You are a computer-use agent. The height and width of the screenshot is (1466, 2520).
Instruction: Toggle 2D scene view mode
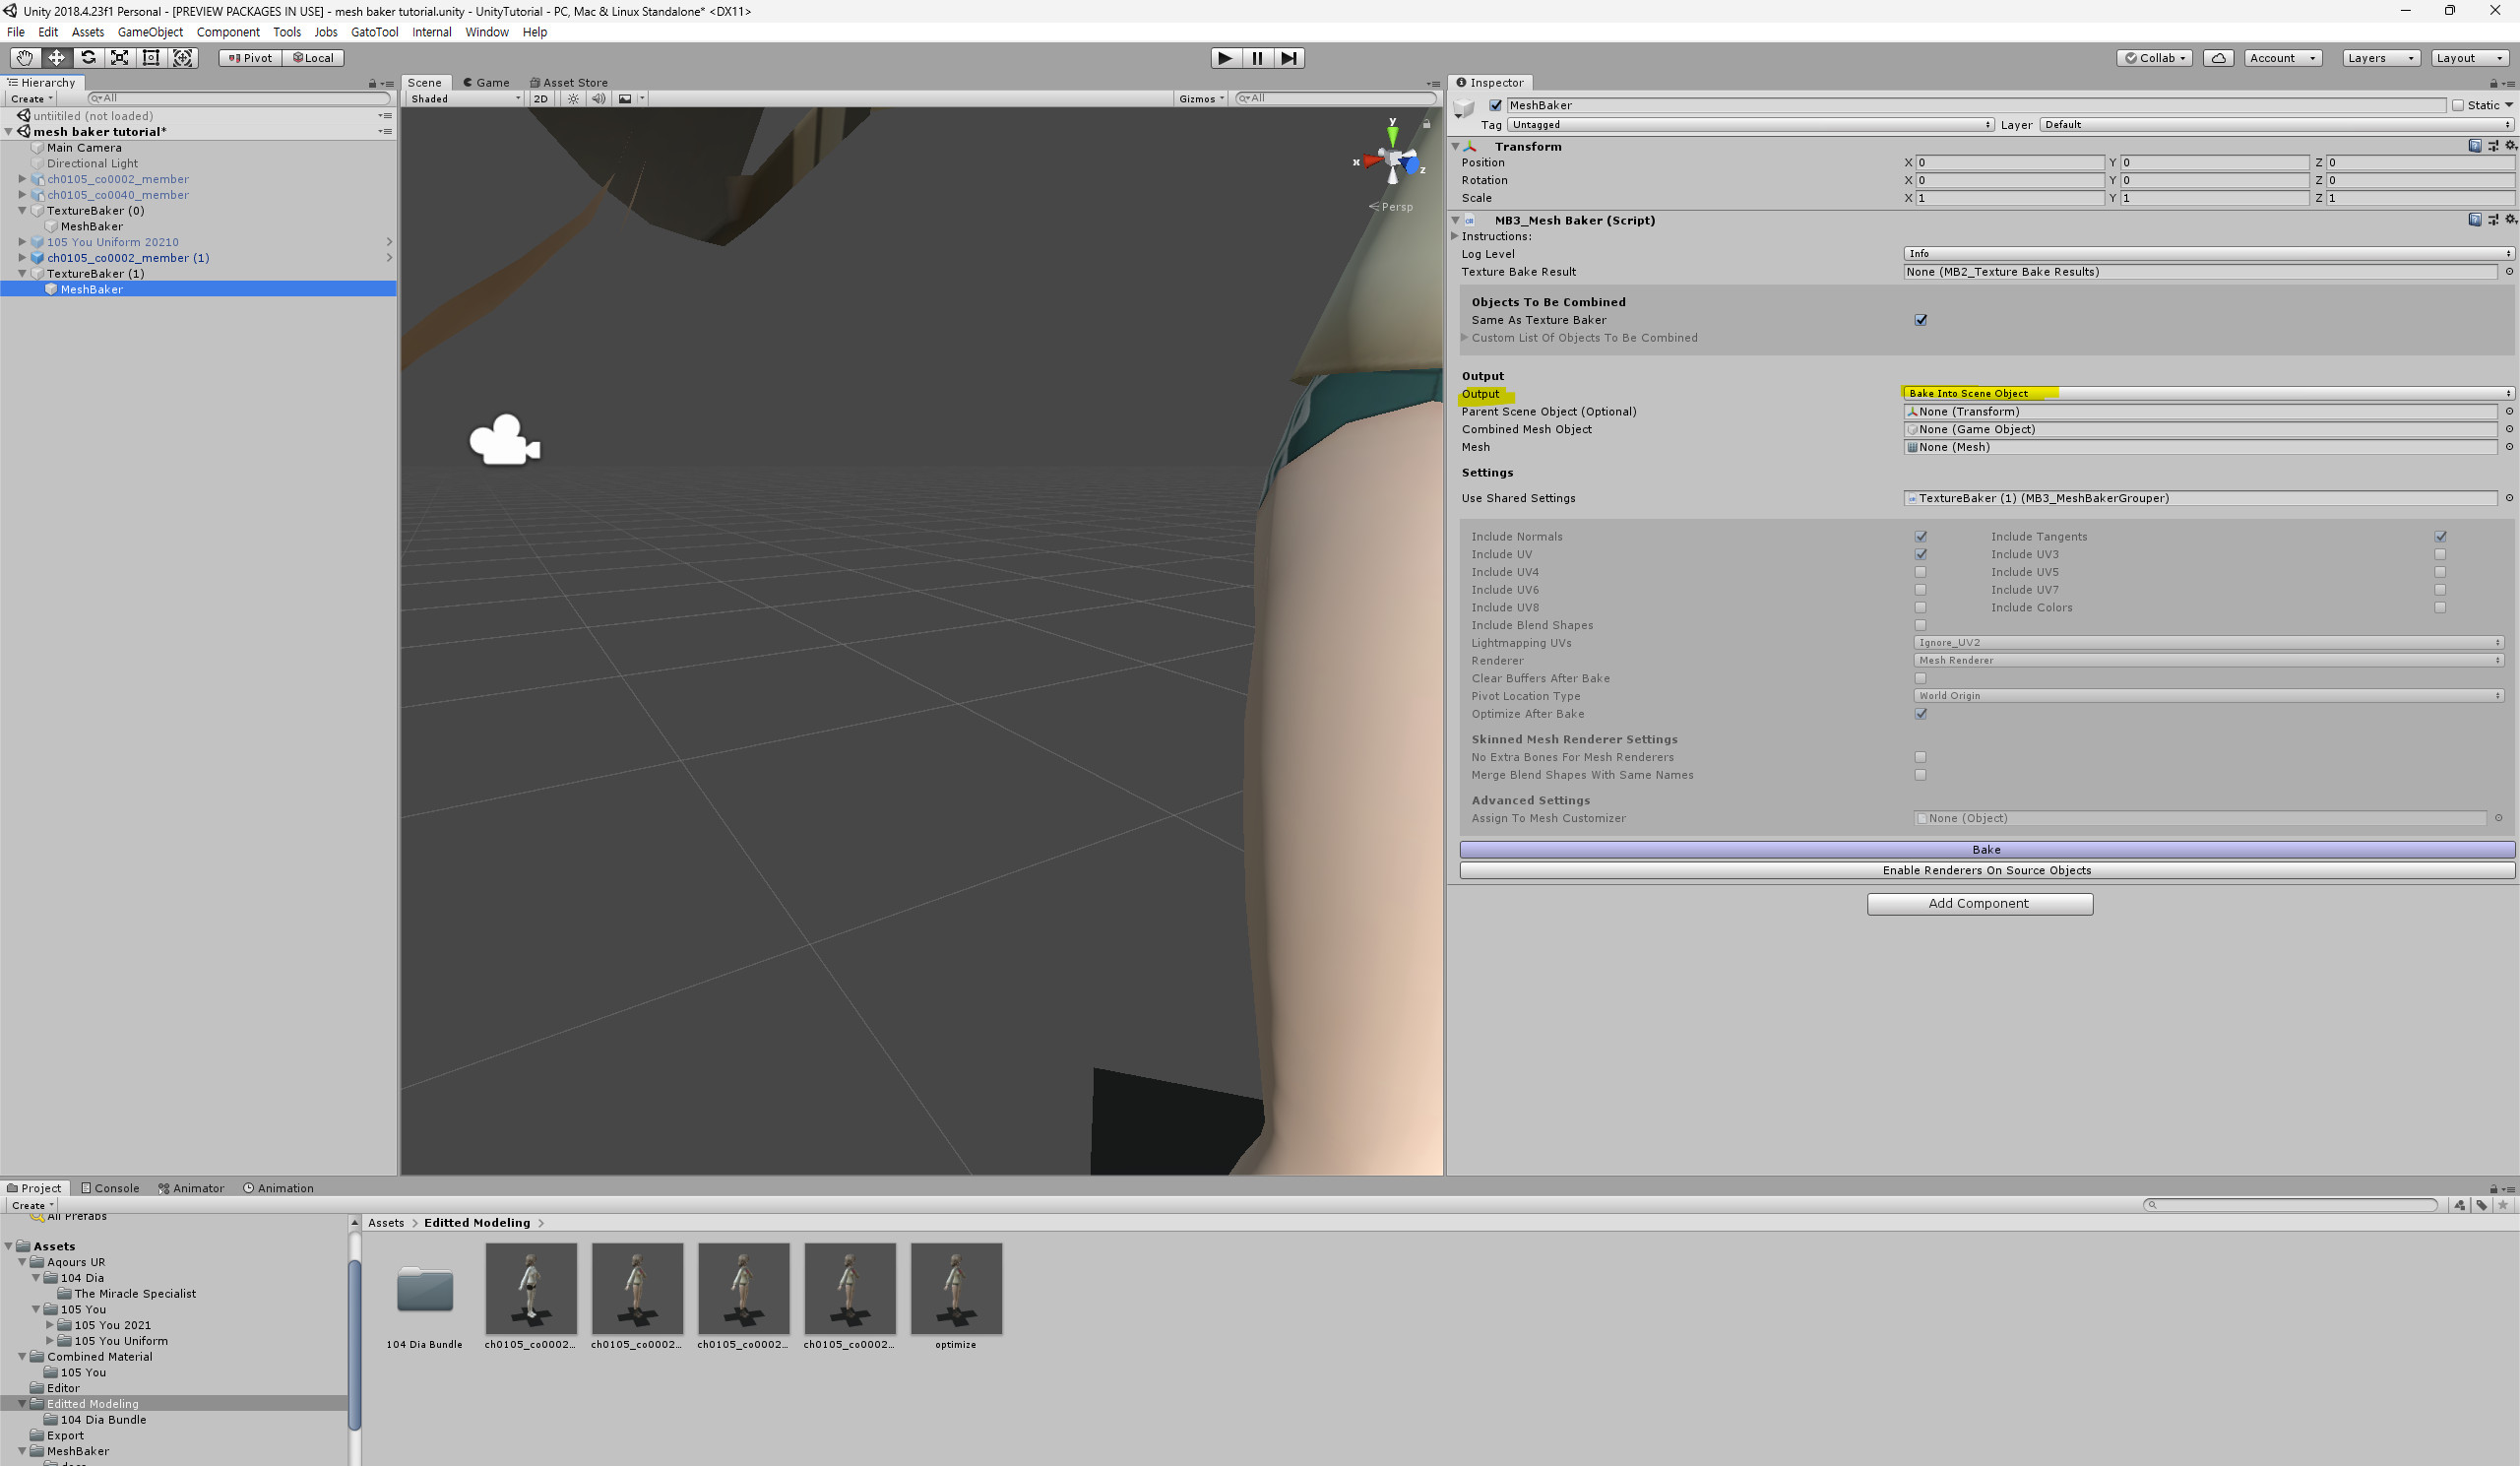pyautogui.click(x=541, y=99)
